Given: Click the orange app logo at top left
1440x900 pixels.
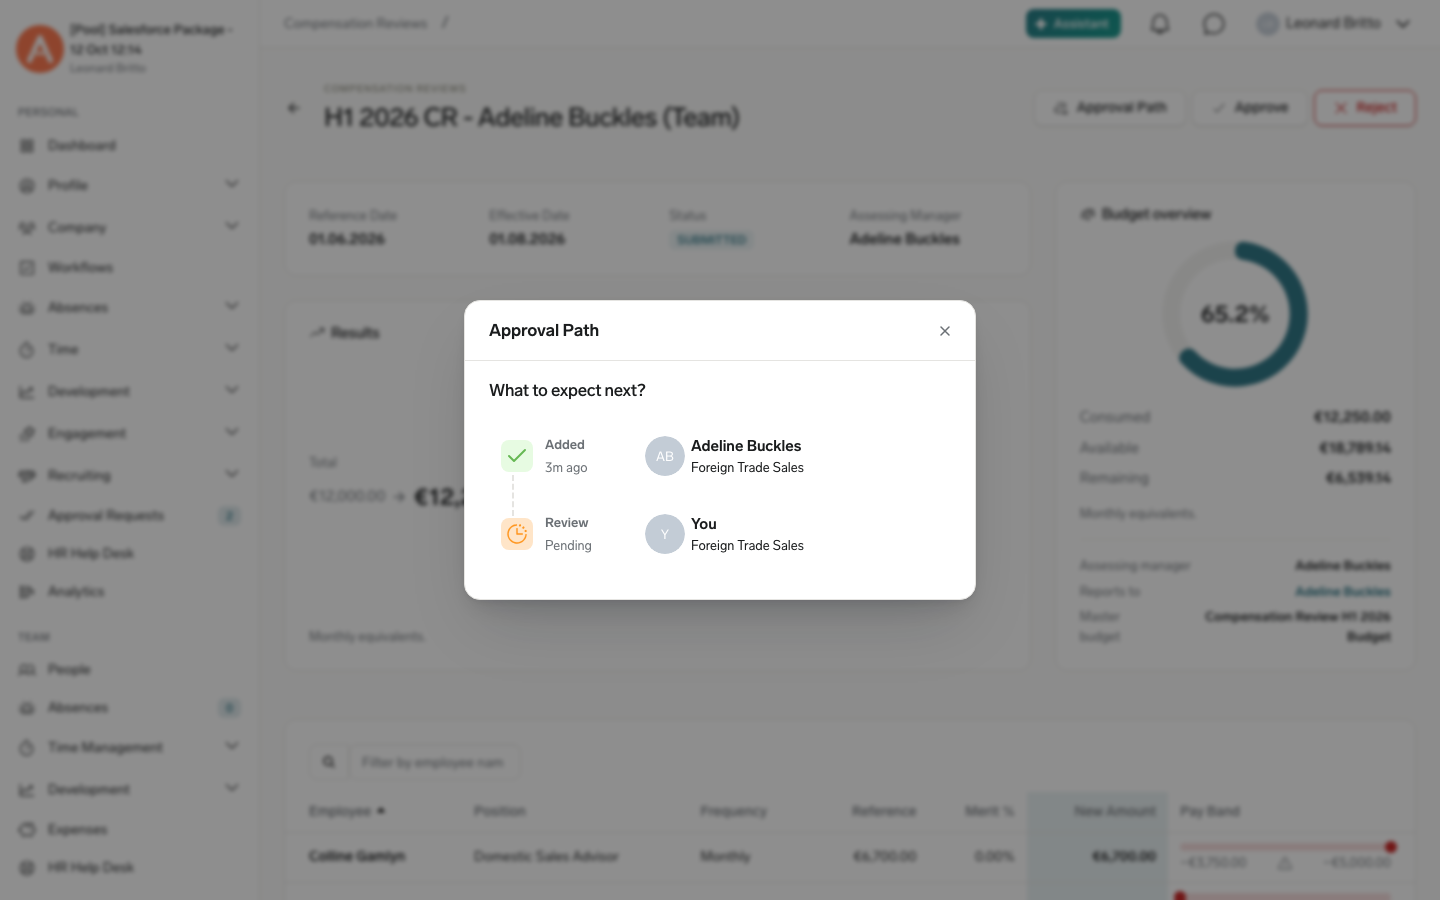Looking at the screenshot, I should pyautogui.click(x=40, y=48).
